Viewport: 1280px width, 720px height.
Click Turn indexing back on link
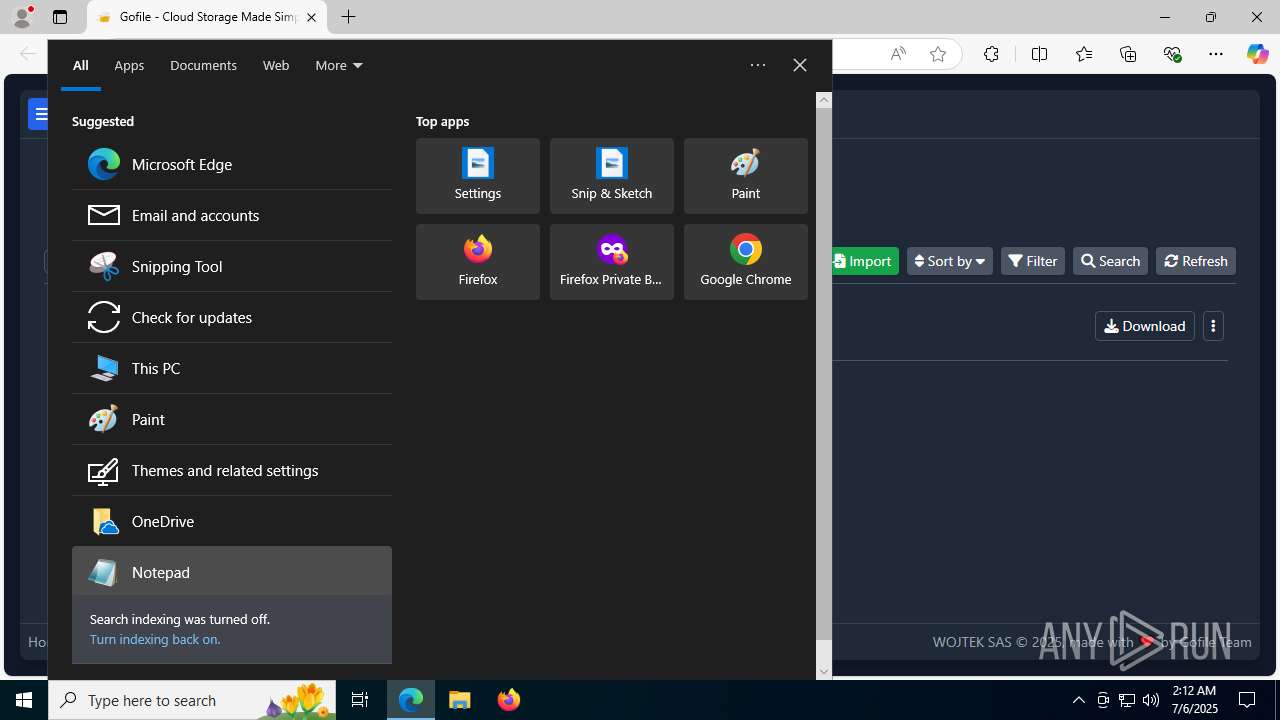click(155, 639)
